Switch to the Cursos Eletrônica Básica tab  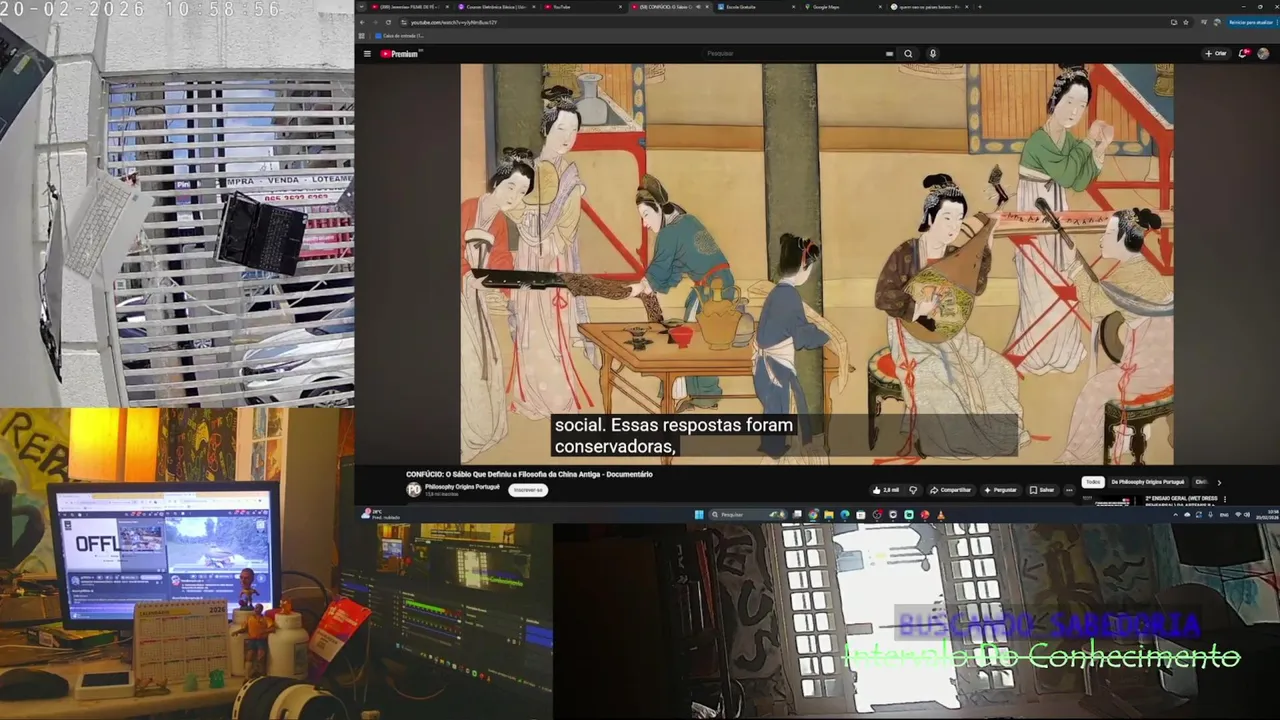(x=495, y=7)
